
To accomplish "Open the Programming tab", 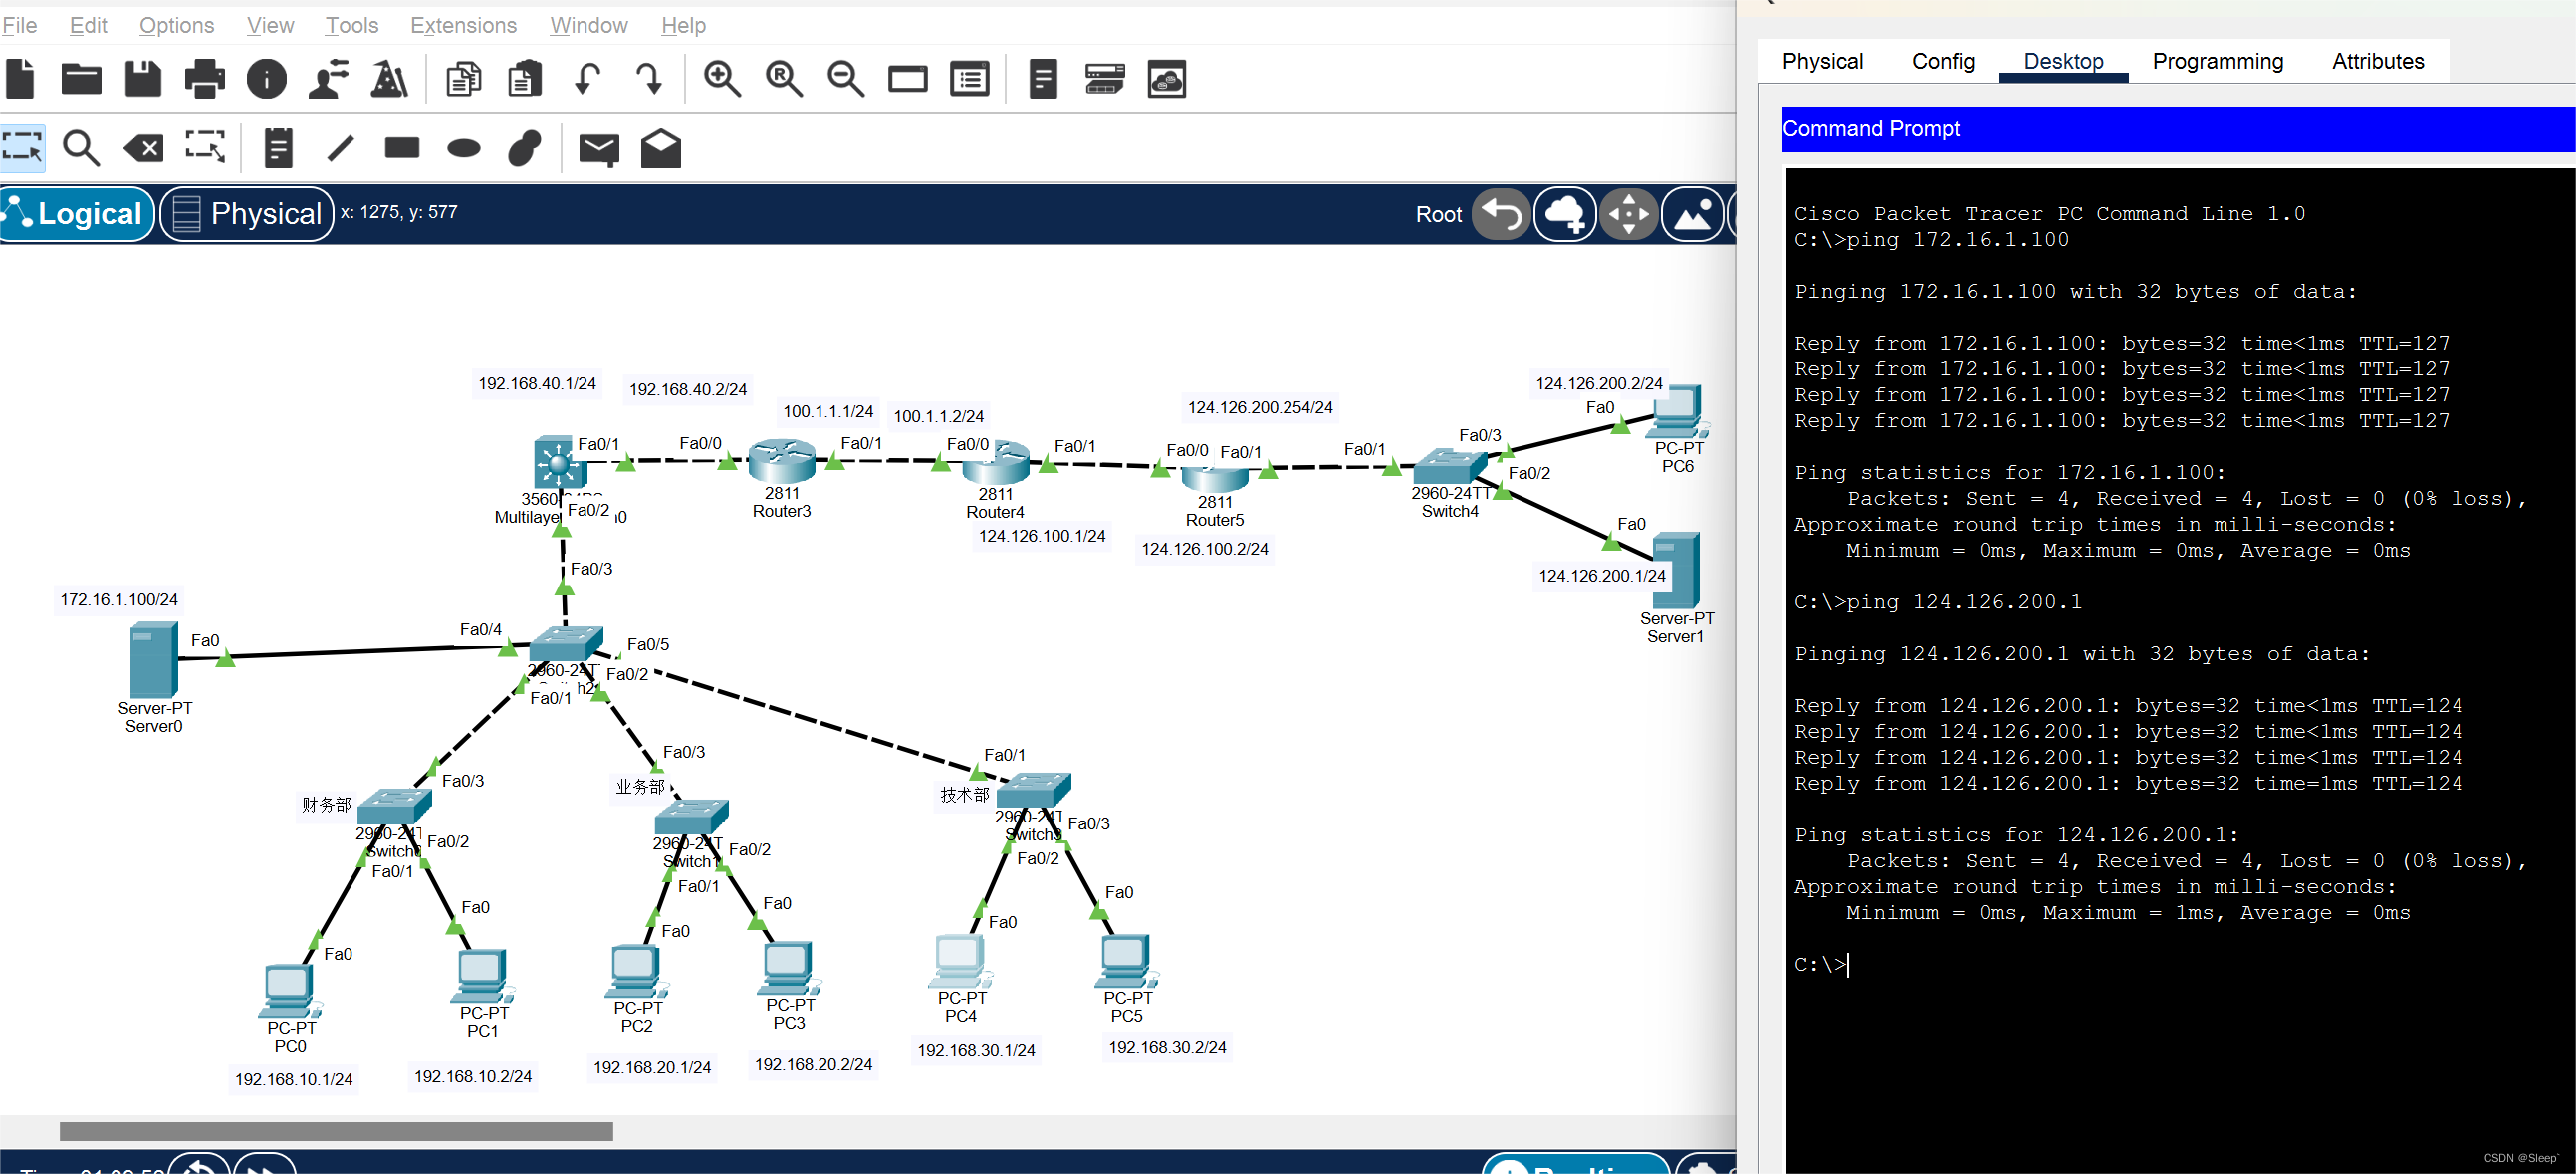I will 2217,61.
